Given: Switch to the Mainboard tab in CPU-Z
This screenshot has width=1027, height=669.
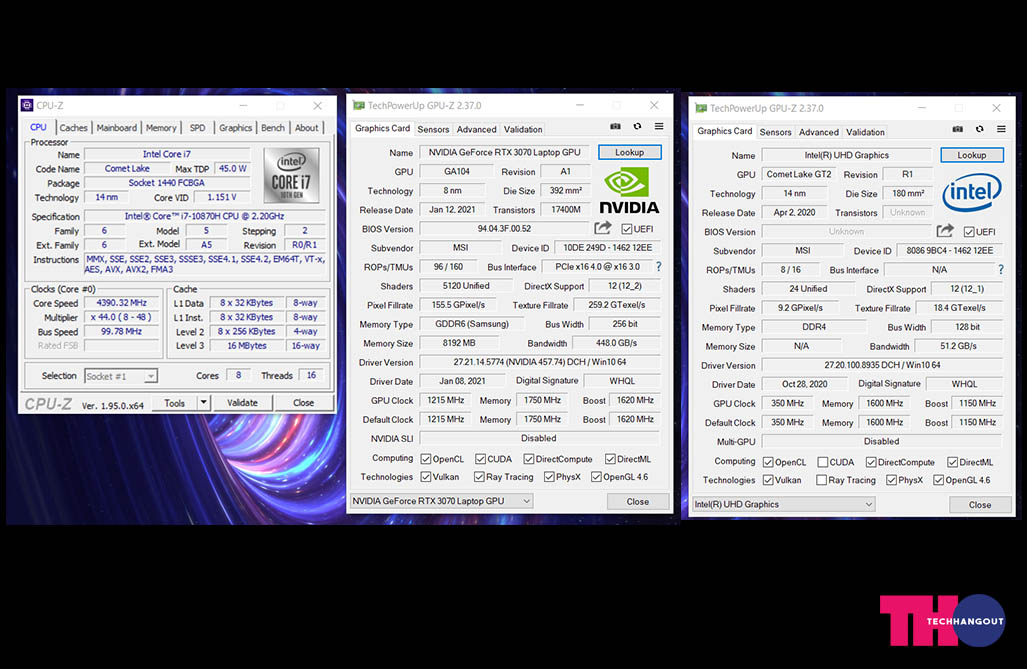Looking at the screenshot, I should (x=117, y=128).
